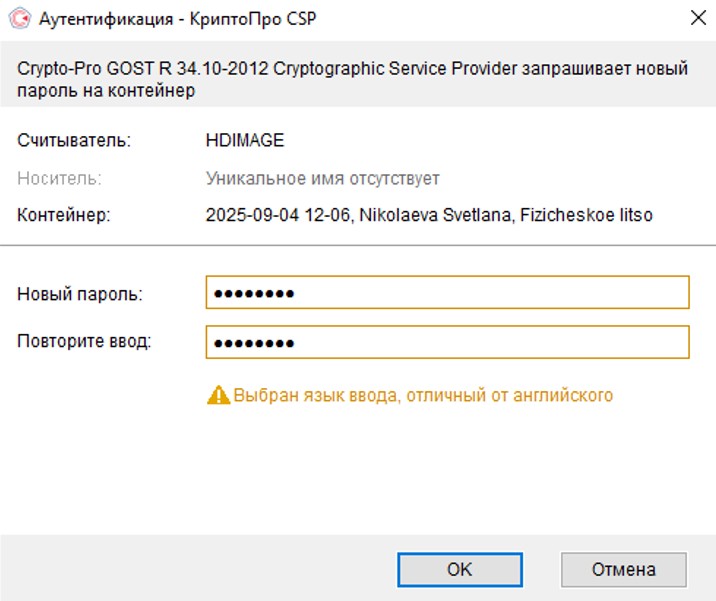716x601 pixels.
Task: Click the 'Контейнер:' label
Action: [63, 215]
